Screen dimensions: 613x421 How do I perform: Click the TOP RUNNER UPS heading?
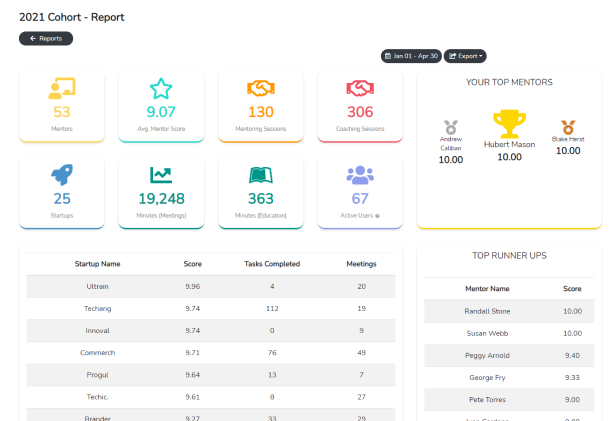pos(509,256)
